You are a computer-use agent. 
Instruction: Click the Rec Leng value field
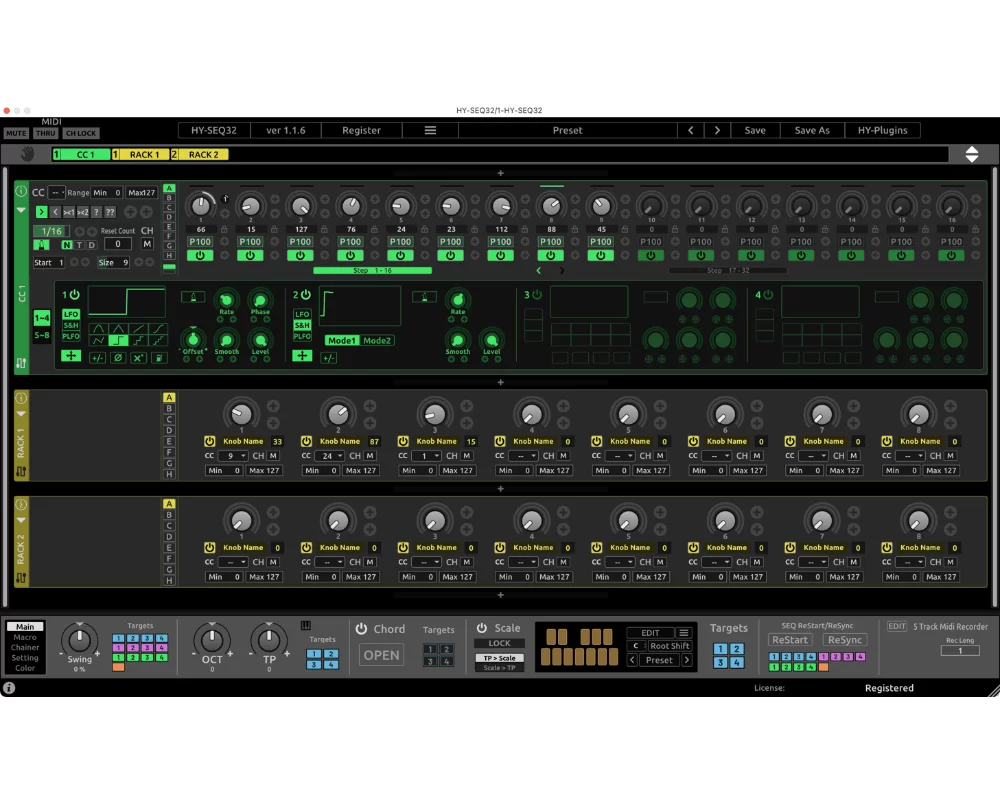[960, 651]
